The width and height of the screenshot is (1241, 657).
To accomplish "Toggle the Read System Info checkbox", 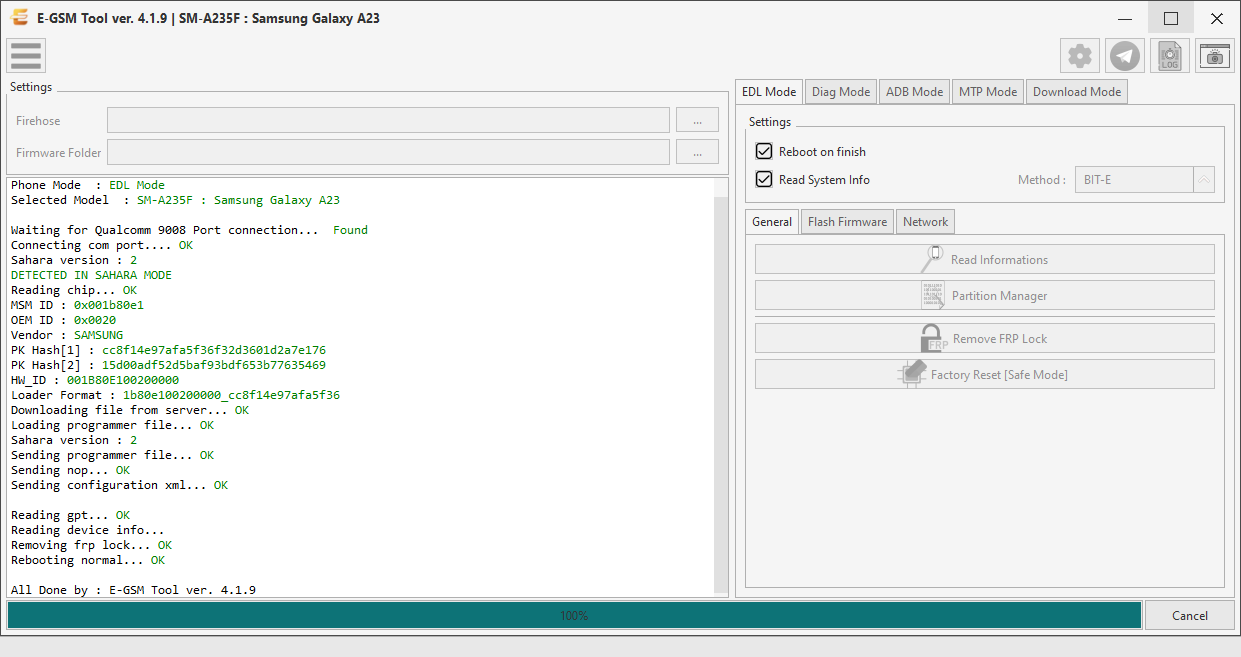I will click(x=764, y=180).
